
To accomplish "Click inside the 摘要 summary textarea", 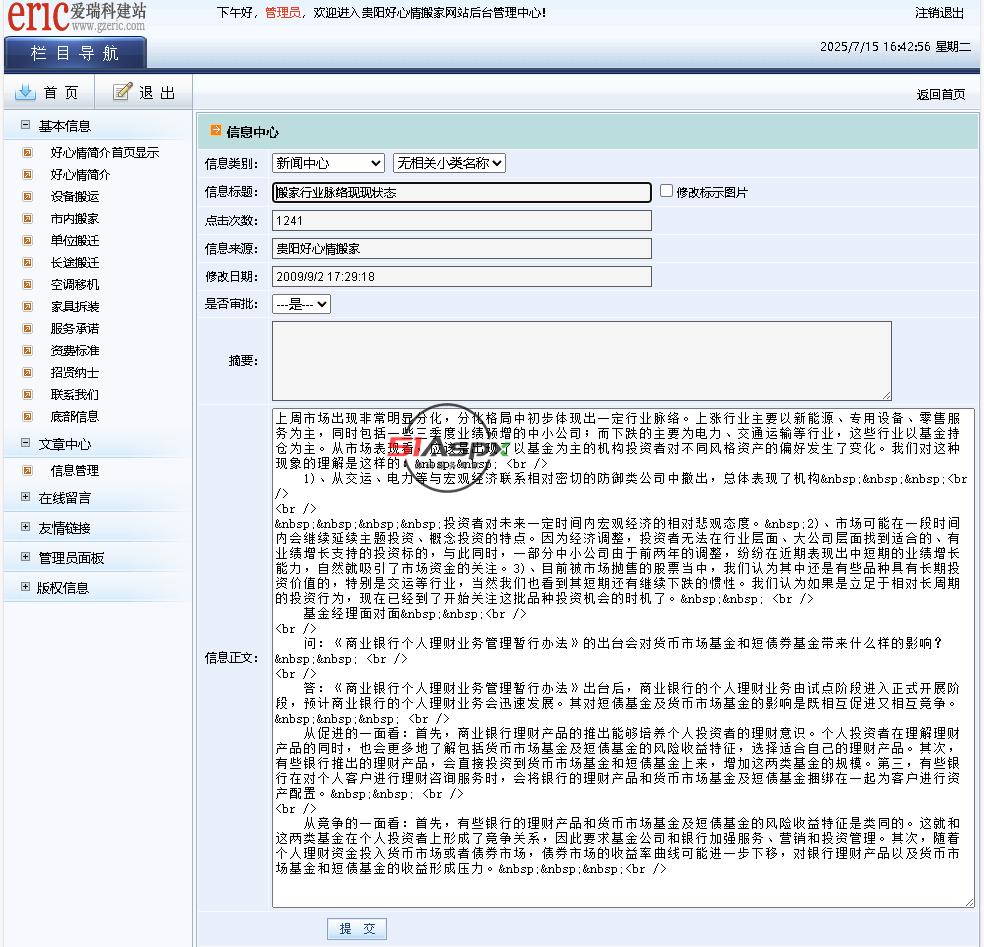I will [x=582, y=361].
